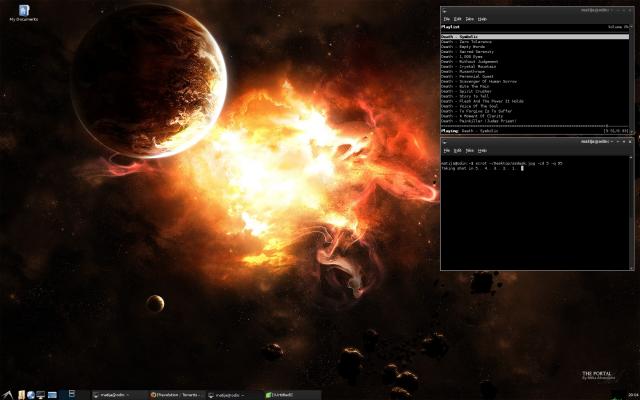This screenshot has width=640, height=400.
Task: Open Edit menu in the playlist window
Action: point(458,19)
